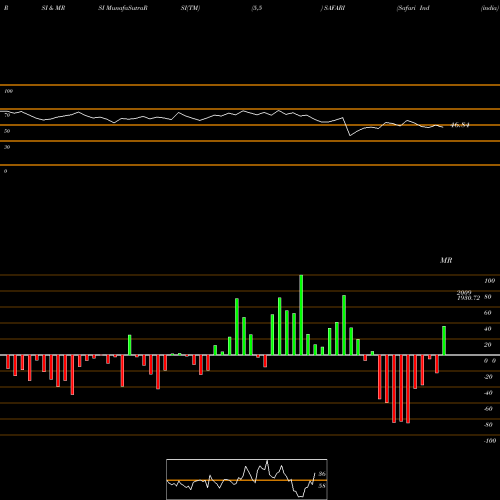
Task: Click the MR panel title label
Action: tap(446, 260)
